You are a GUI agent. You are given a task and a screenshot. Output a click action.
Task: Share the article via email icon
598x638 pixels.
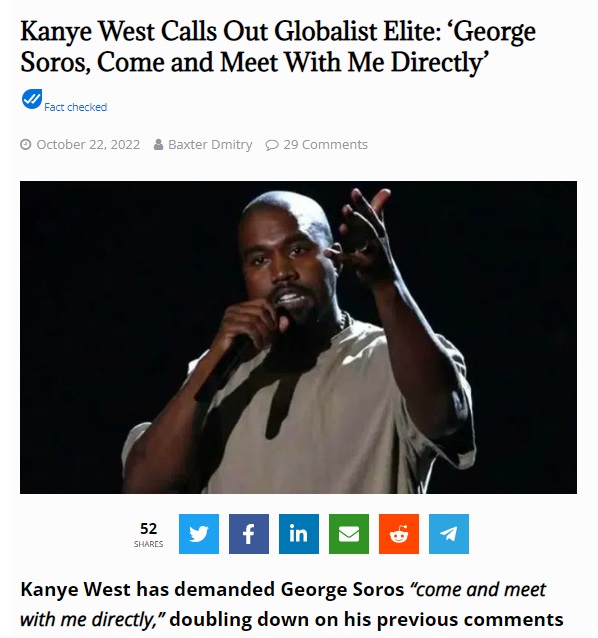[349, 533]
